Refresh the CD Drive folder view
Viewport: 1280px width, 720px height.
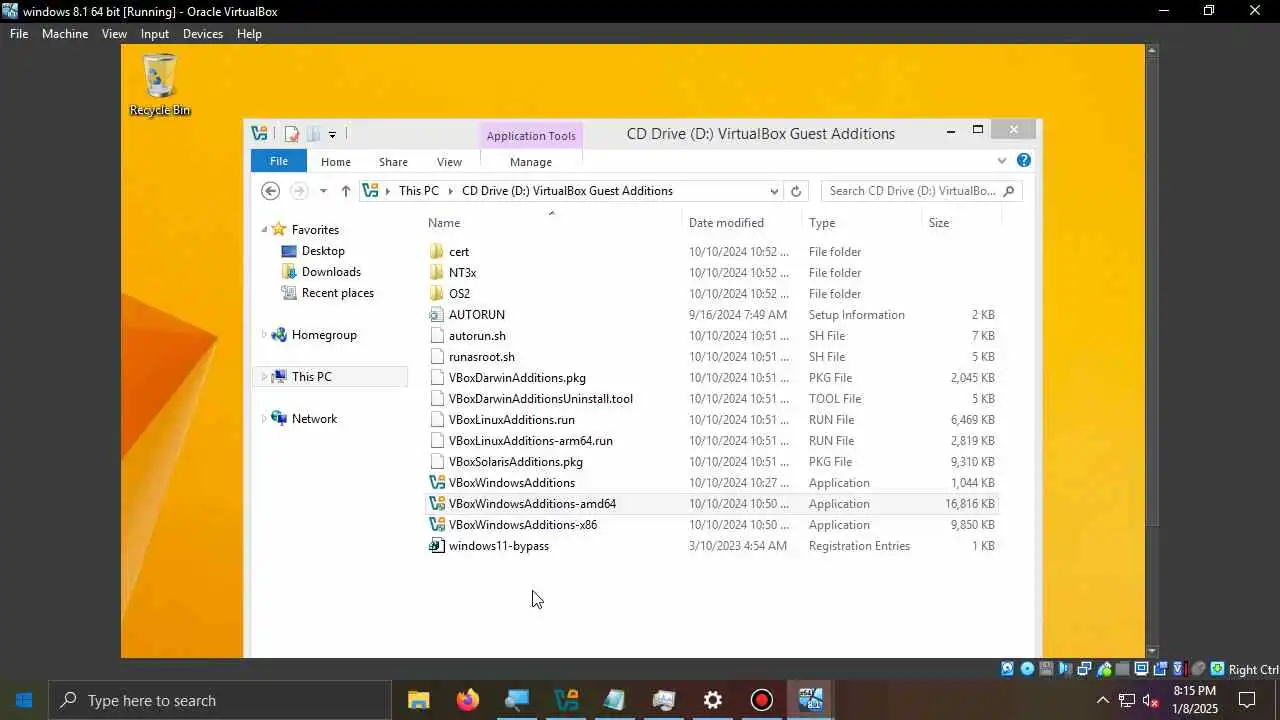pyautogui.click(x=796, y=191)
